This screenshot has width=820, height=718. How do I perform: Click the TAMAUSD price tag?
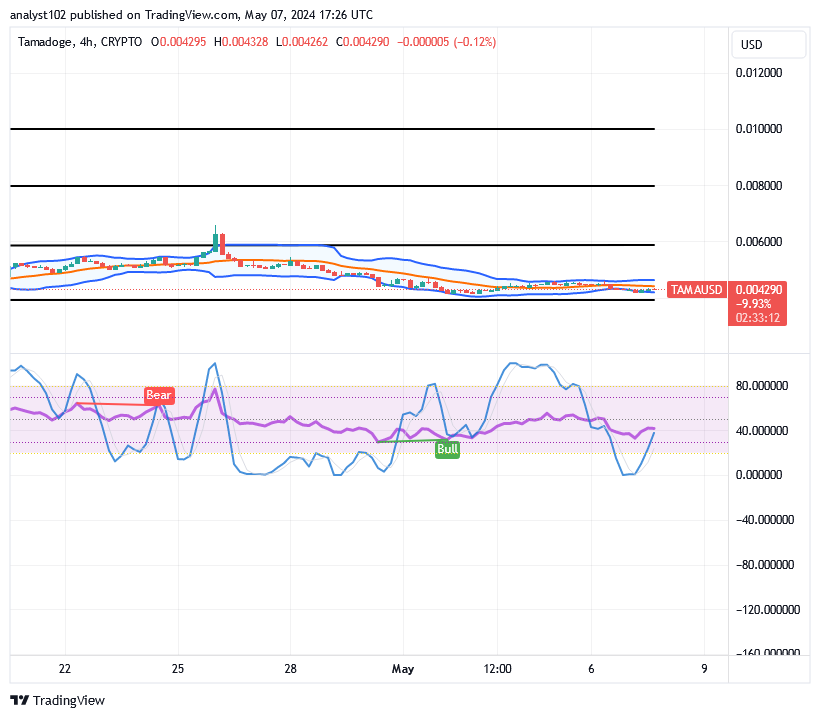(697, 290)
